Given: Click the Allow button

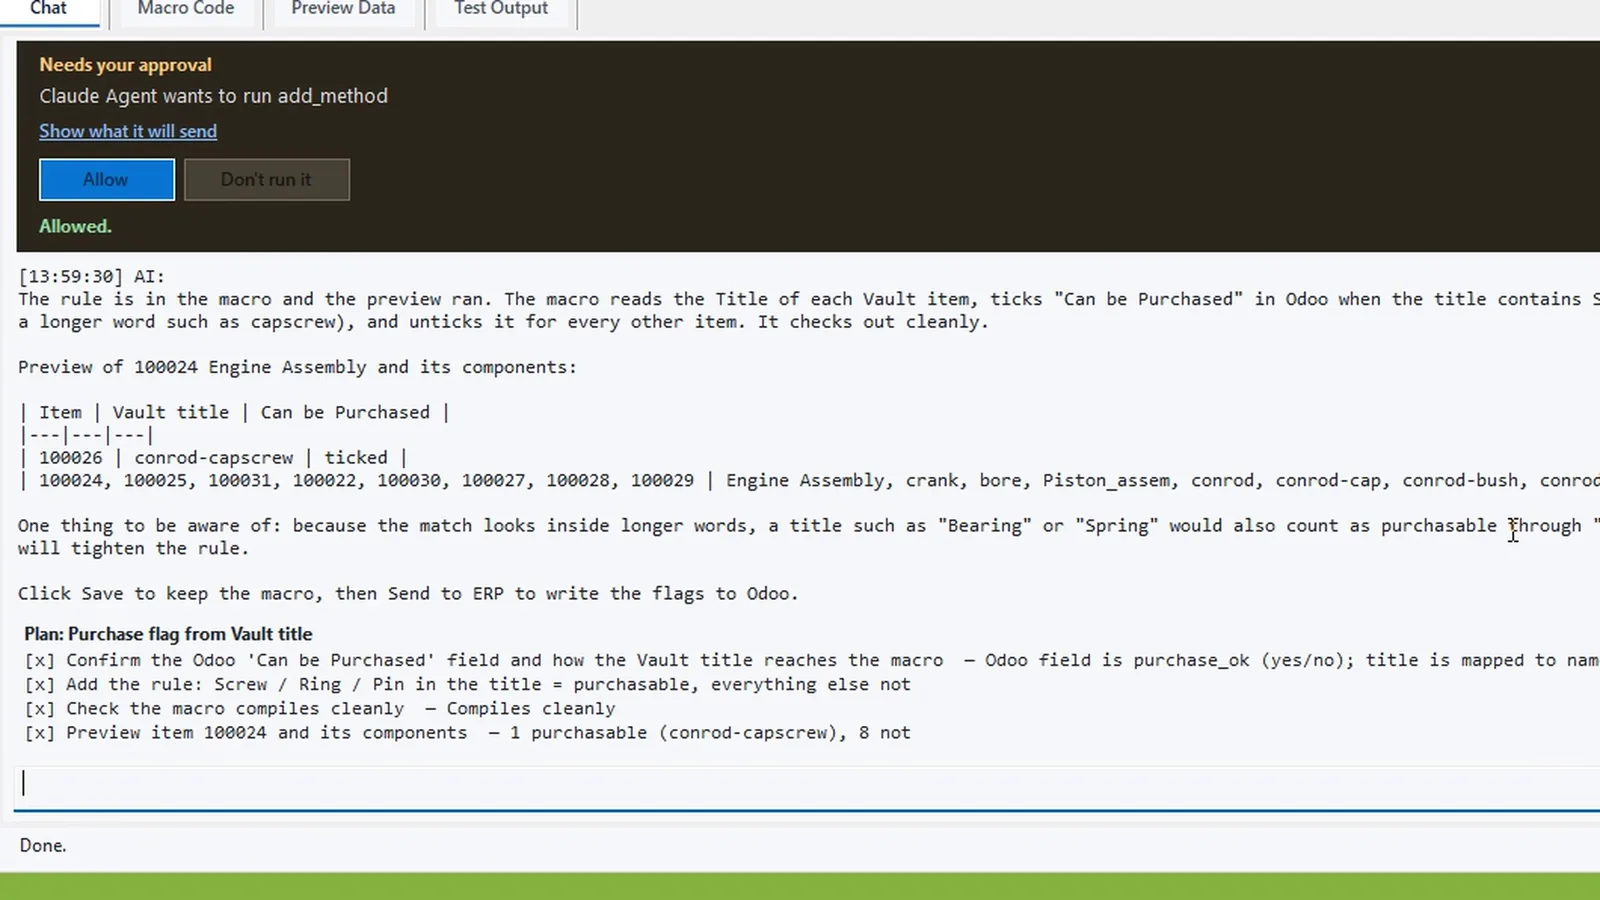Looking at the screenshot, I should [107, 180].
